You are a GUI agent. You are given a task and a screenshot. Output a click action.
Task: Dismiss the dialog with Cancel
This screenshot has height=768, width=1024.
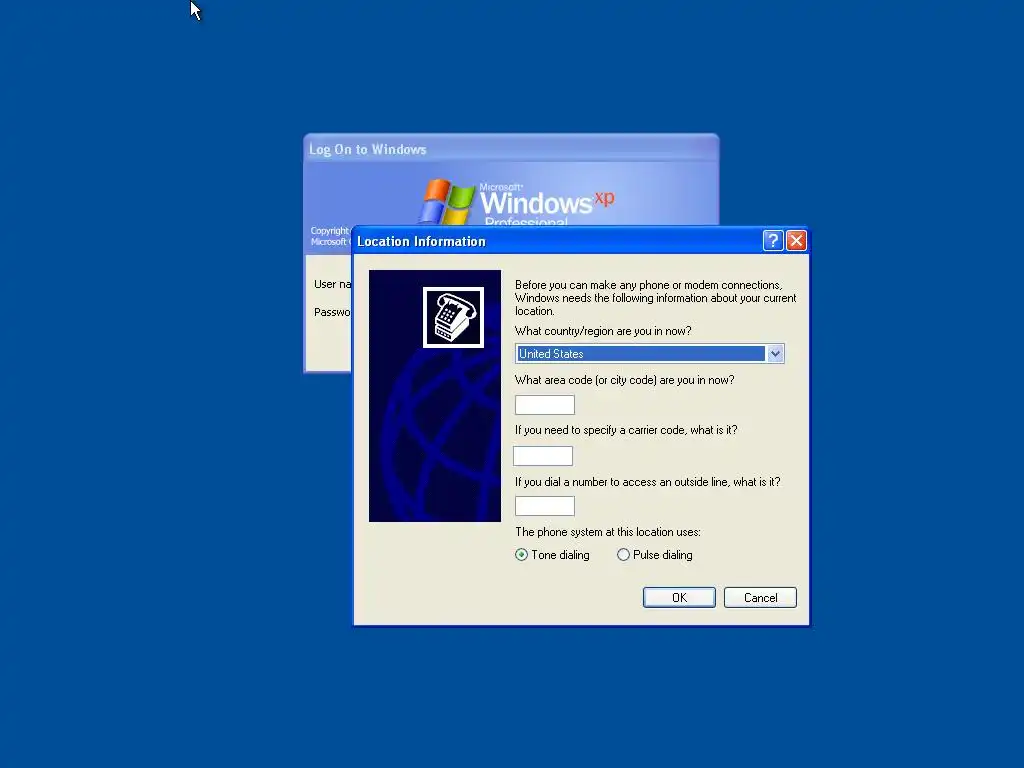click(x=760, y=598)
